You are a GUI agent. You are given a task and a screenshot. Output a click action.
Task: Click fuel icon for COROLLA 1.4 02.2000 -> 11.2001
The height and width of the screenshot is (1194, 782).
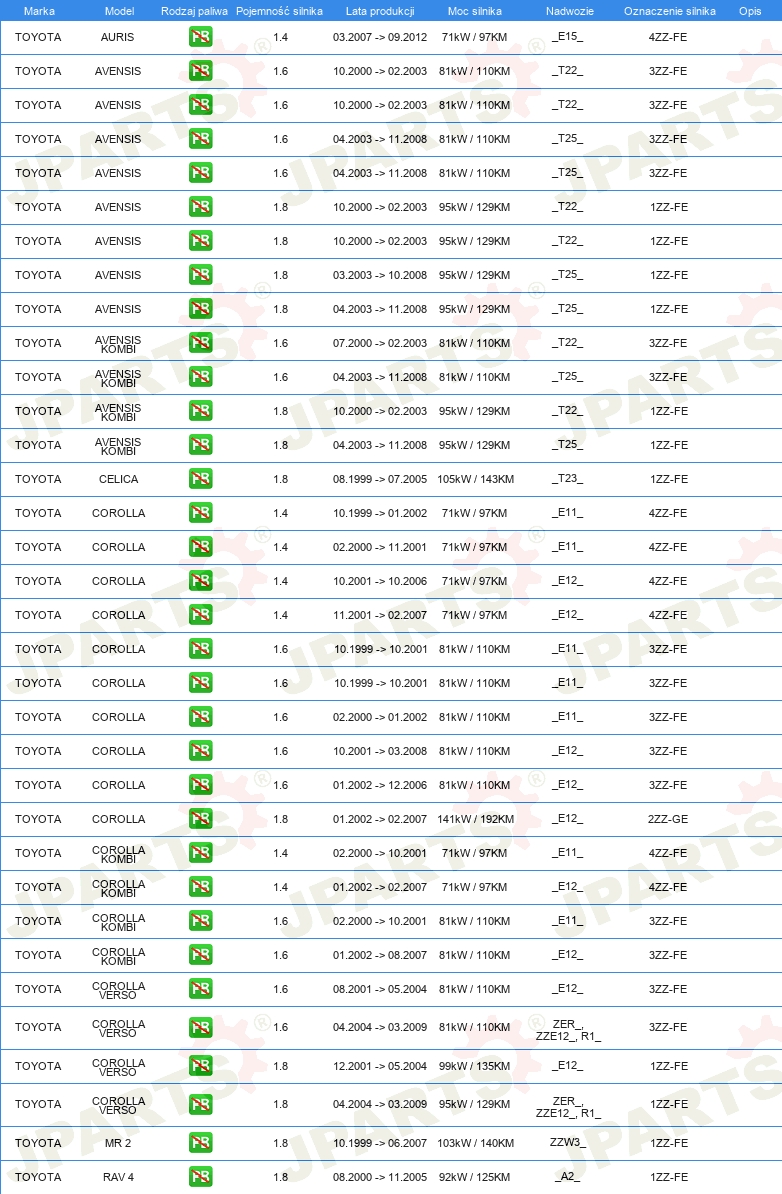[x=201, y=547]
